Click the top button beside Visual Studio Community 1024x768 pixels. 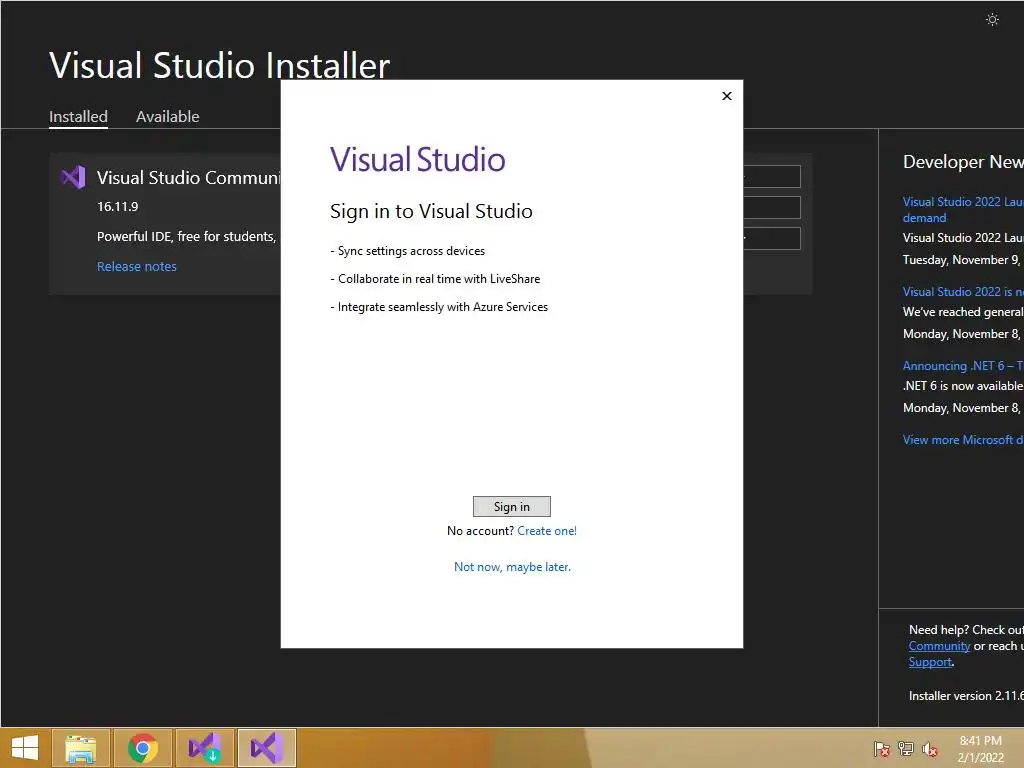pos(772,176)
